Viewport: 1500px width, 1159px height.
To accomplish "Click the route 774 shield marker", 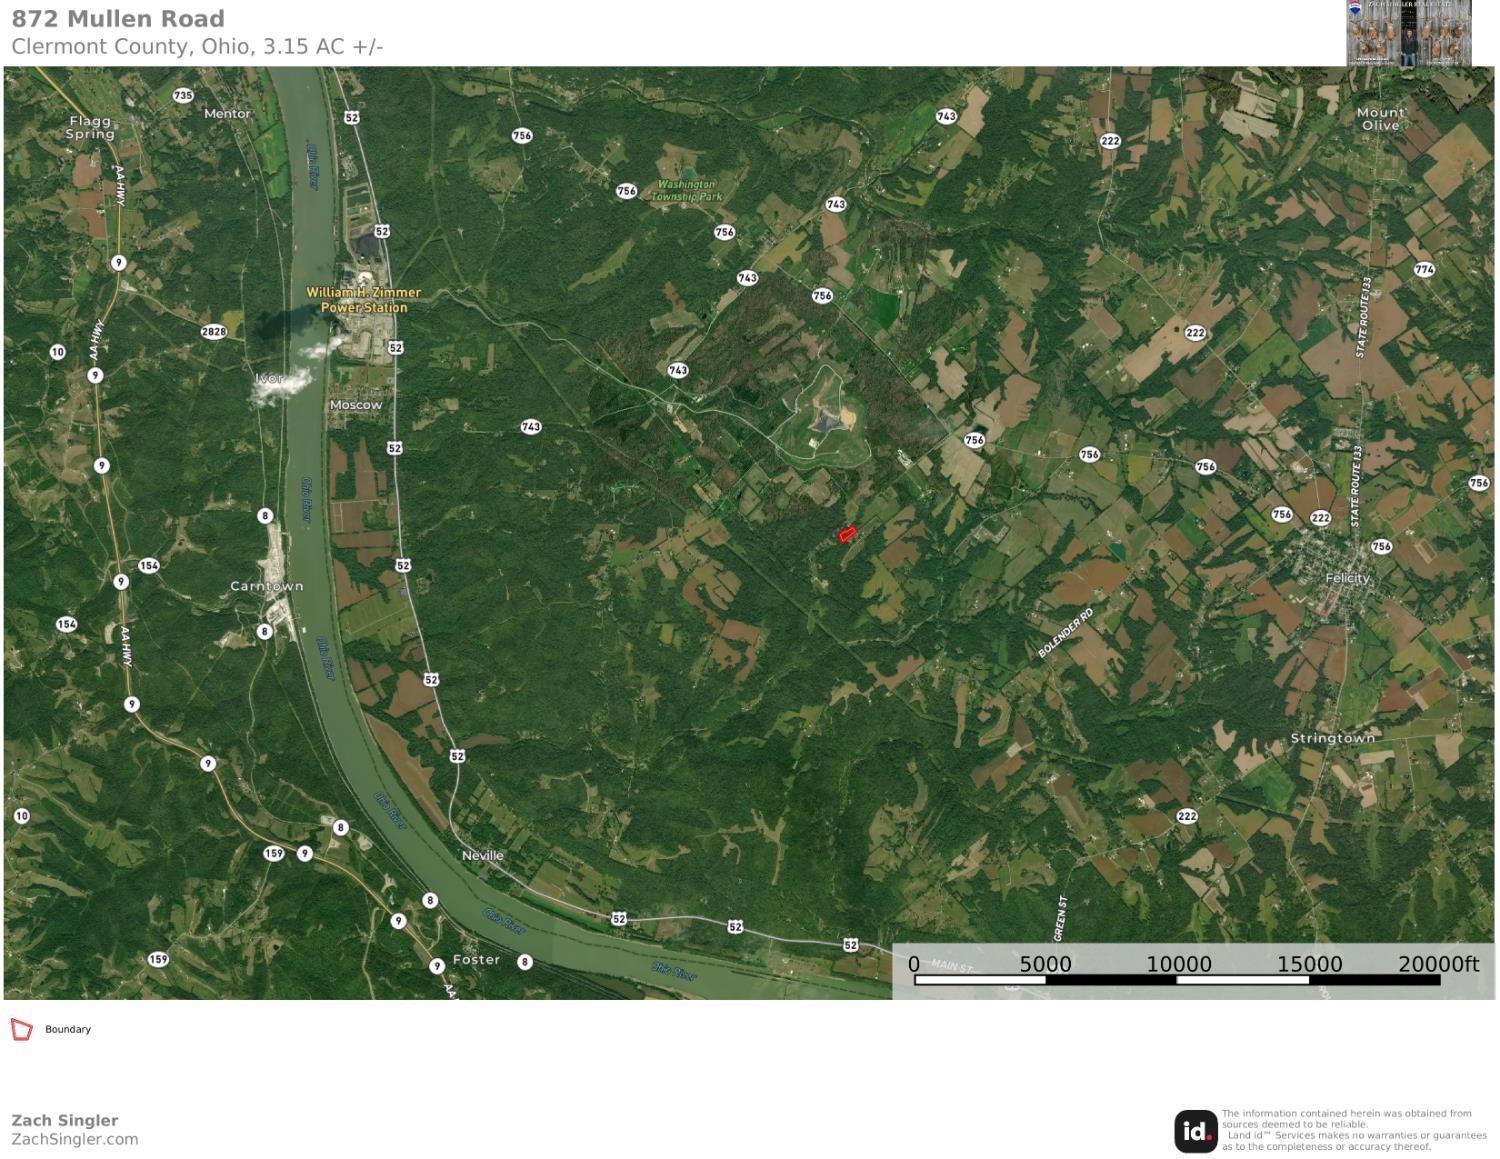I will (x=1424, y=269).
